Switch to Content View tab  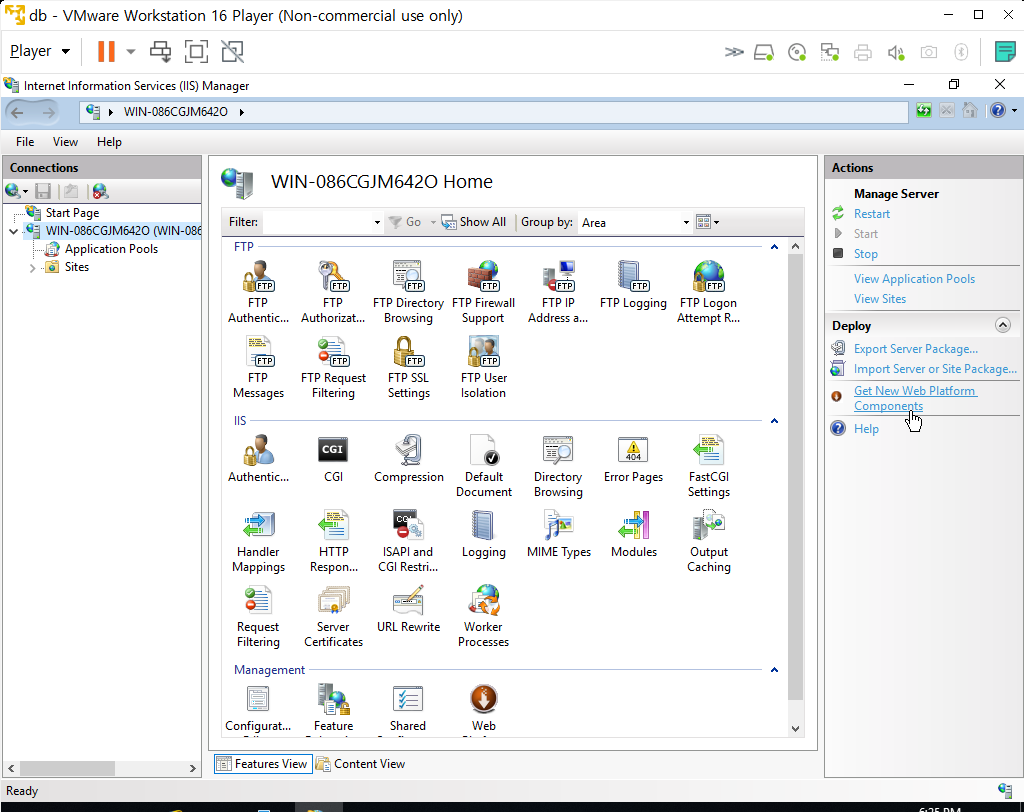[x=360, y=764]
